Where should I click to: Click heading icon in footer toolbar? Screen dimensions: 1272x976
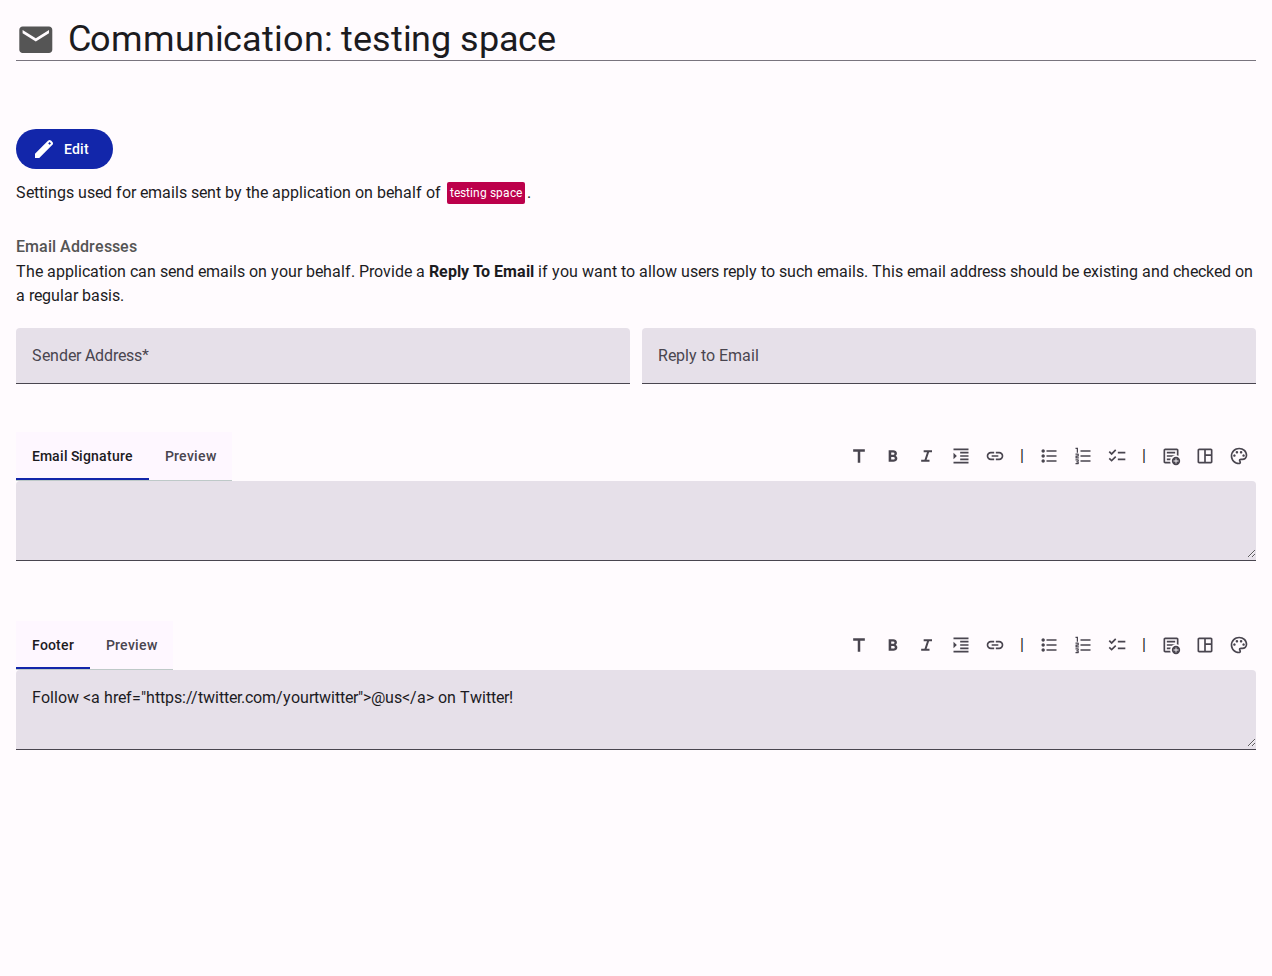pyautogui.click(x=859, y=645)
